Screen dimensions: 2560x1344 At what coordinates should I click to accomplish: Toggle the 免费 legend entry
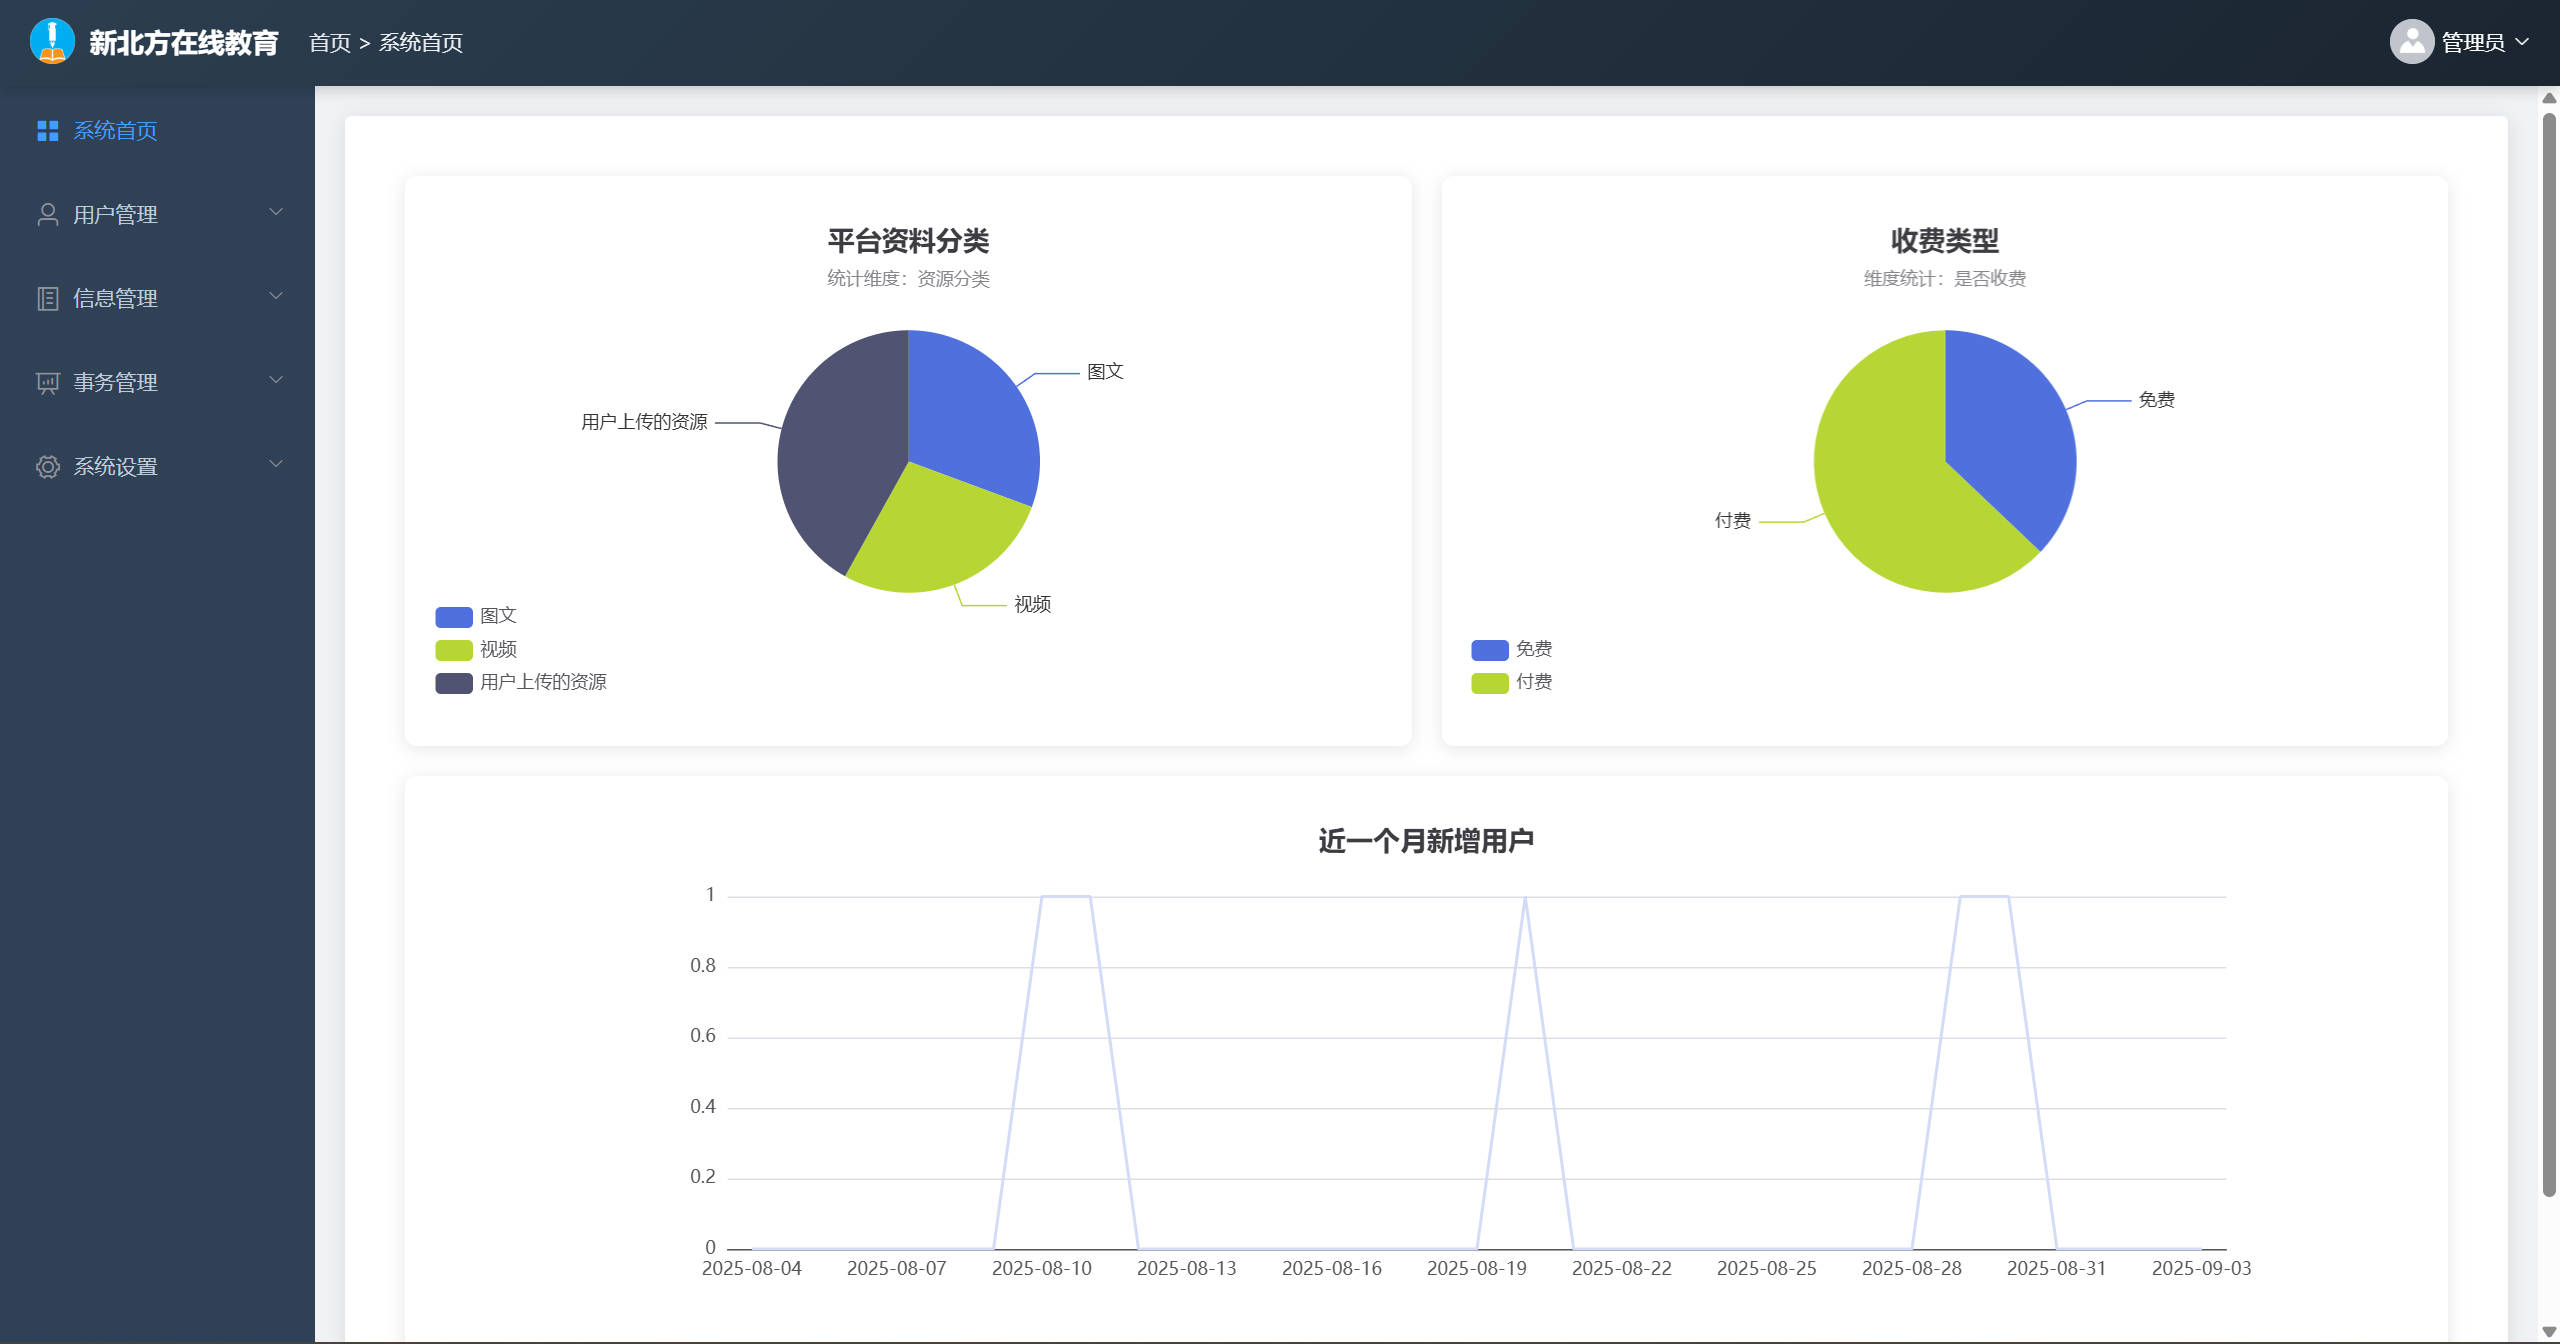pos(1512,650)
